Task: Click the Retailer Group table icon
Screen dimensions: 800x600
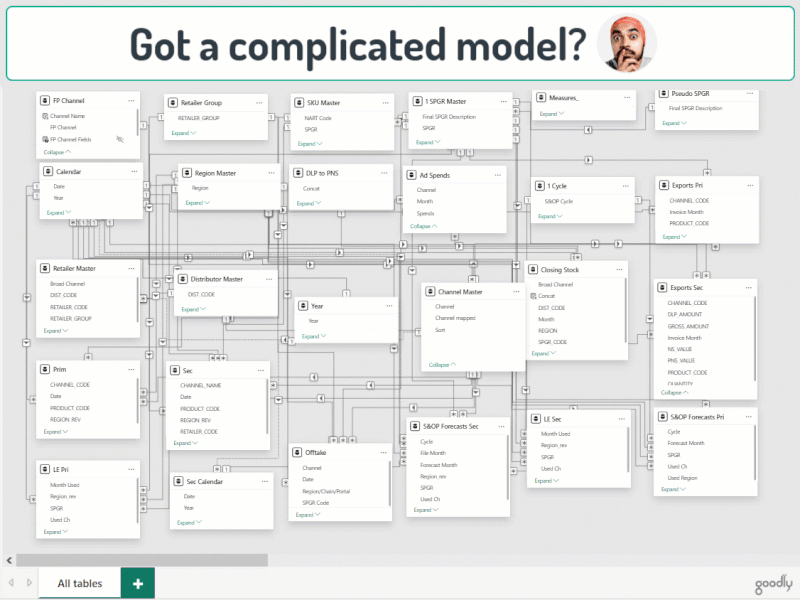Action: click(173, 102)
